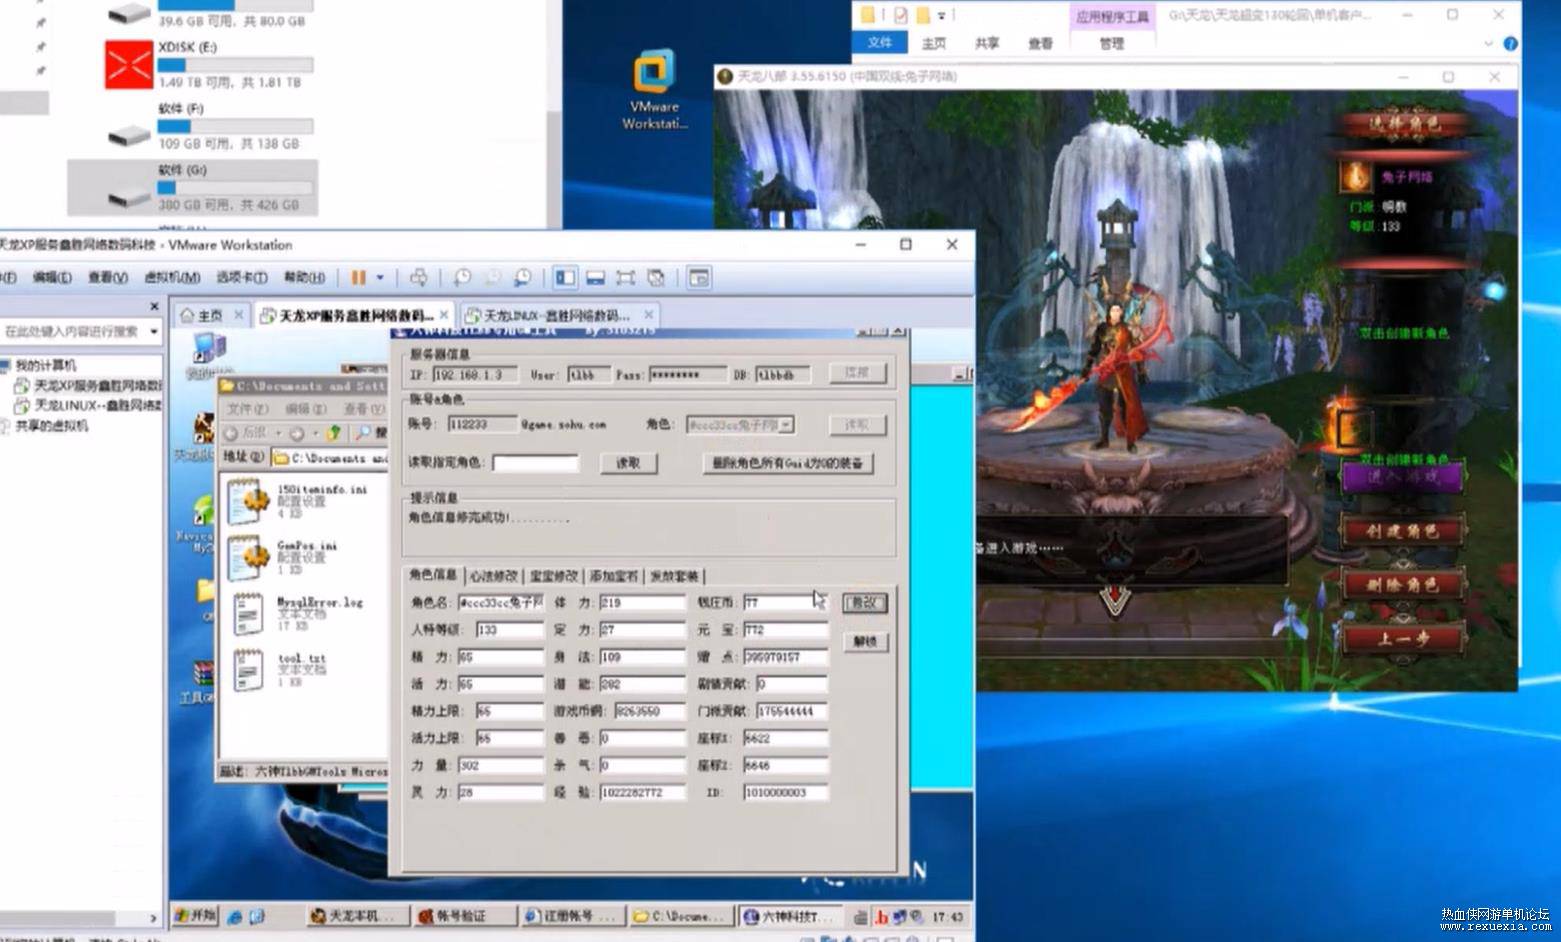Click the delete all Guid-0 equipment button
Screen dimensions: 1561x942
tap(788, 463)
